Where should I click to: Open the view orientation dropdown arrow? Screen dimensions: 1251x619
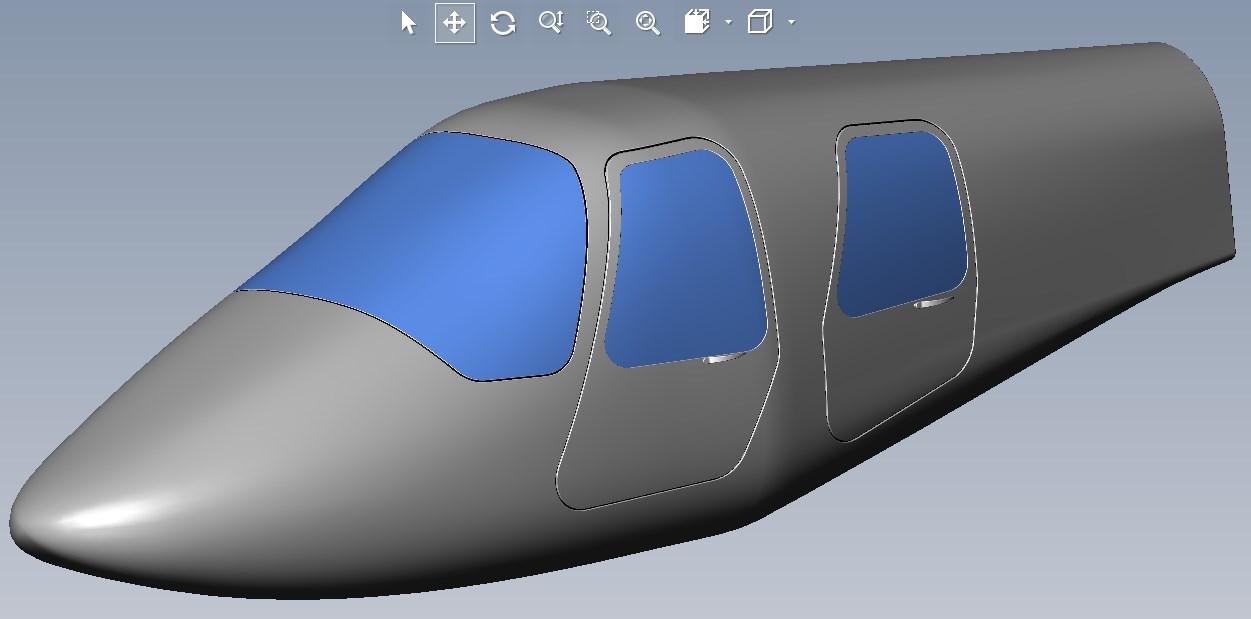[x=728, y=21]
